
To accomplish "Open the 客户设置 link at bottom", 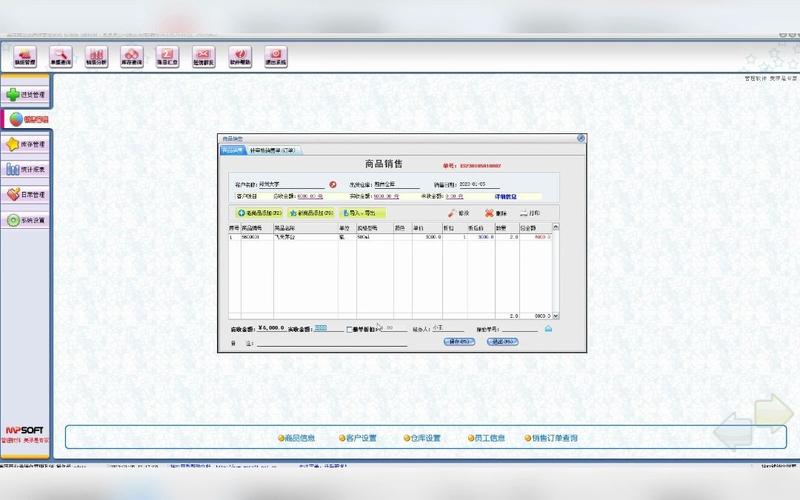I will point(358,438).
